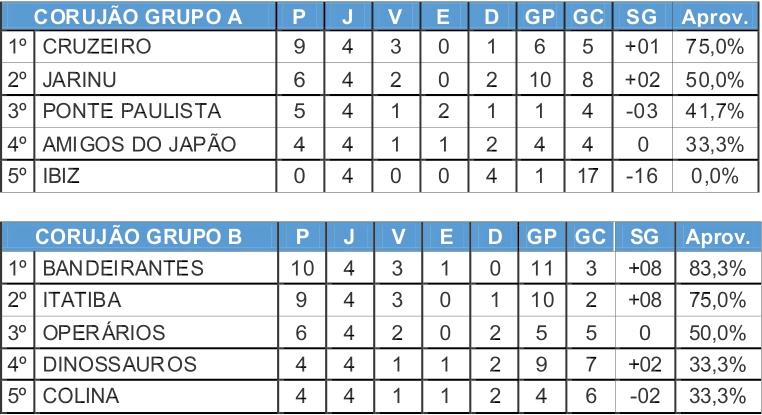This screenshot has height=415, width=762.
Task: Select Bandeirantes' 83,3% aproveitamento cell
Action: pos(718,268)
